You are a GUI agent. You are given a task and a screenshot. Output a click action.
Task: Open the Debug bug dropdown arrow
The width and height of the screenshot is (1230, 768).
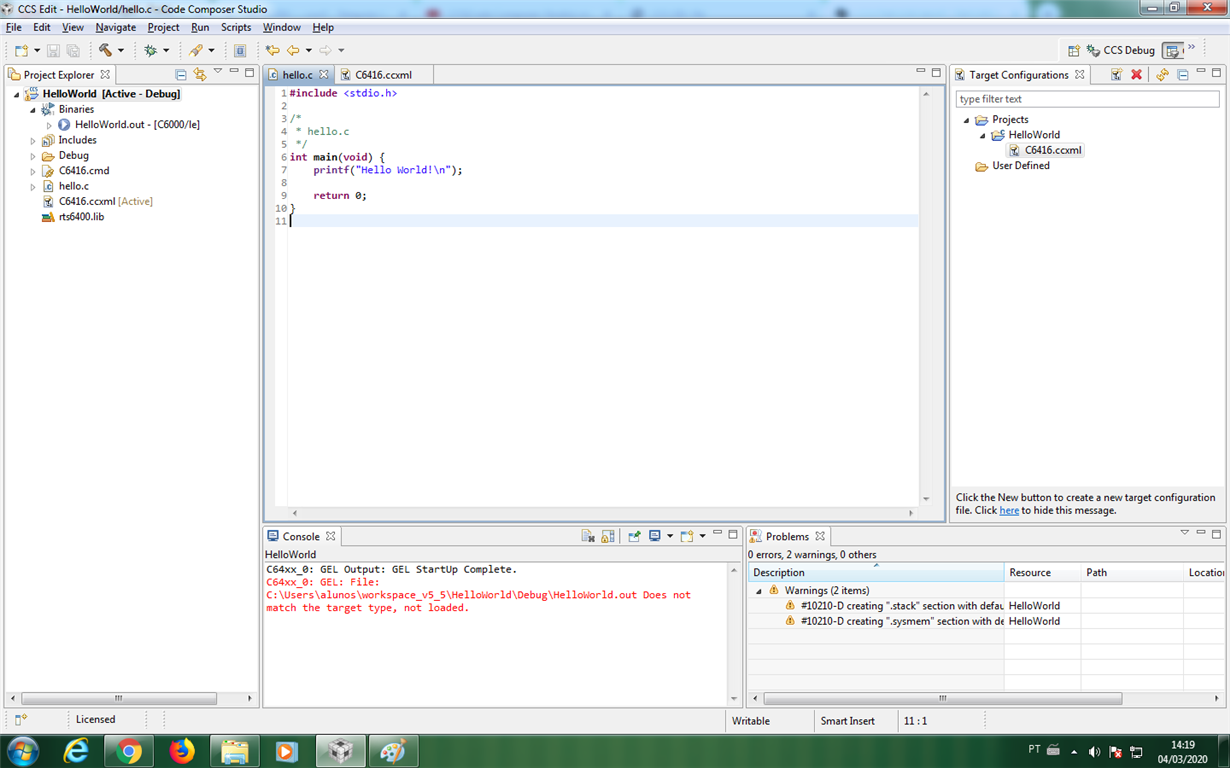click(x=166, y=50)
